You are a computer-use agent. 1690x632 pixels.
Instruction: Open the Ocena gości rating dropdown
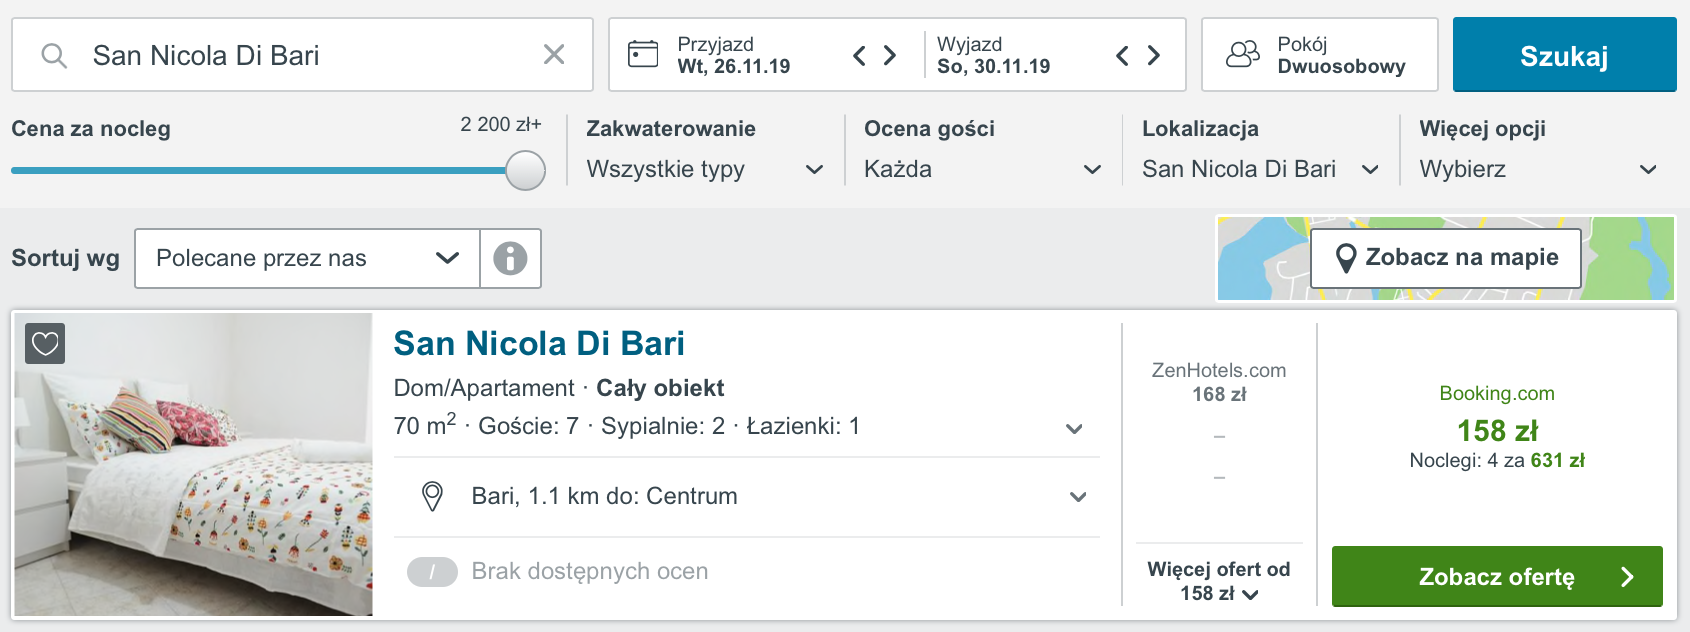coord(983,169)
